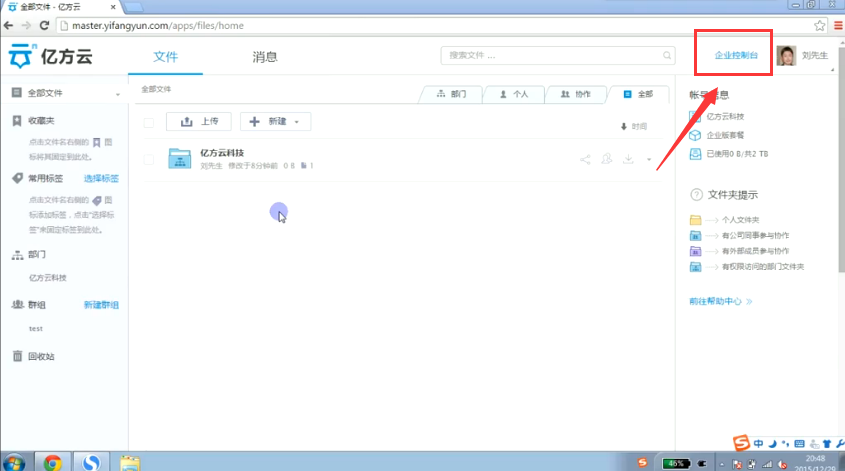Screen dimensions: 845x471
Task: Open the 刘先生 account menu
Action: pyautogui.click(x=815, y=56)
